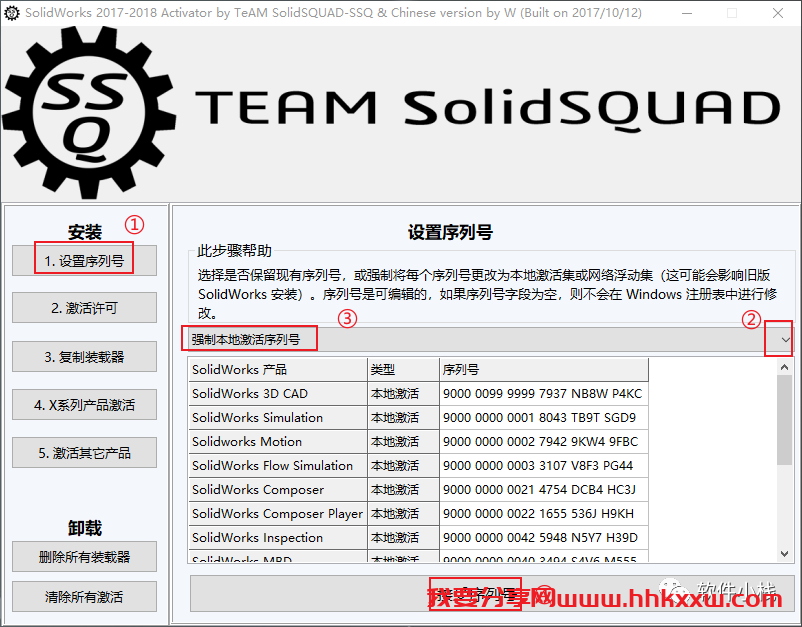Edit serial 9000 0000 0042 5948 N5Y7 H39D

544,538
